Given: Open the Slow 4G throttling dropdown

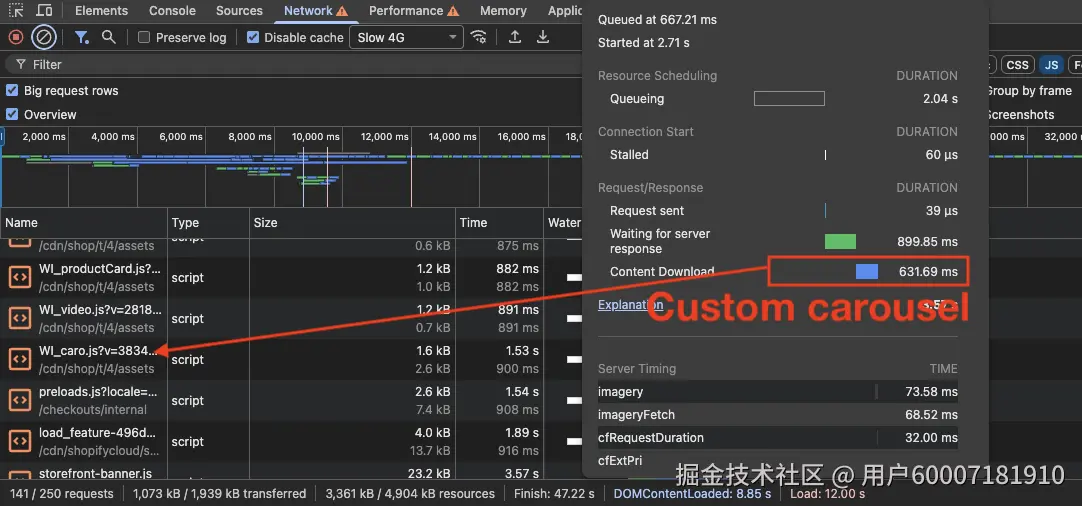Looking at the screenshot, I should pyautogui.click(x=406, y=37).
